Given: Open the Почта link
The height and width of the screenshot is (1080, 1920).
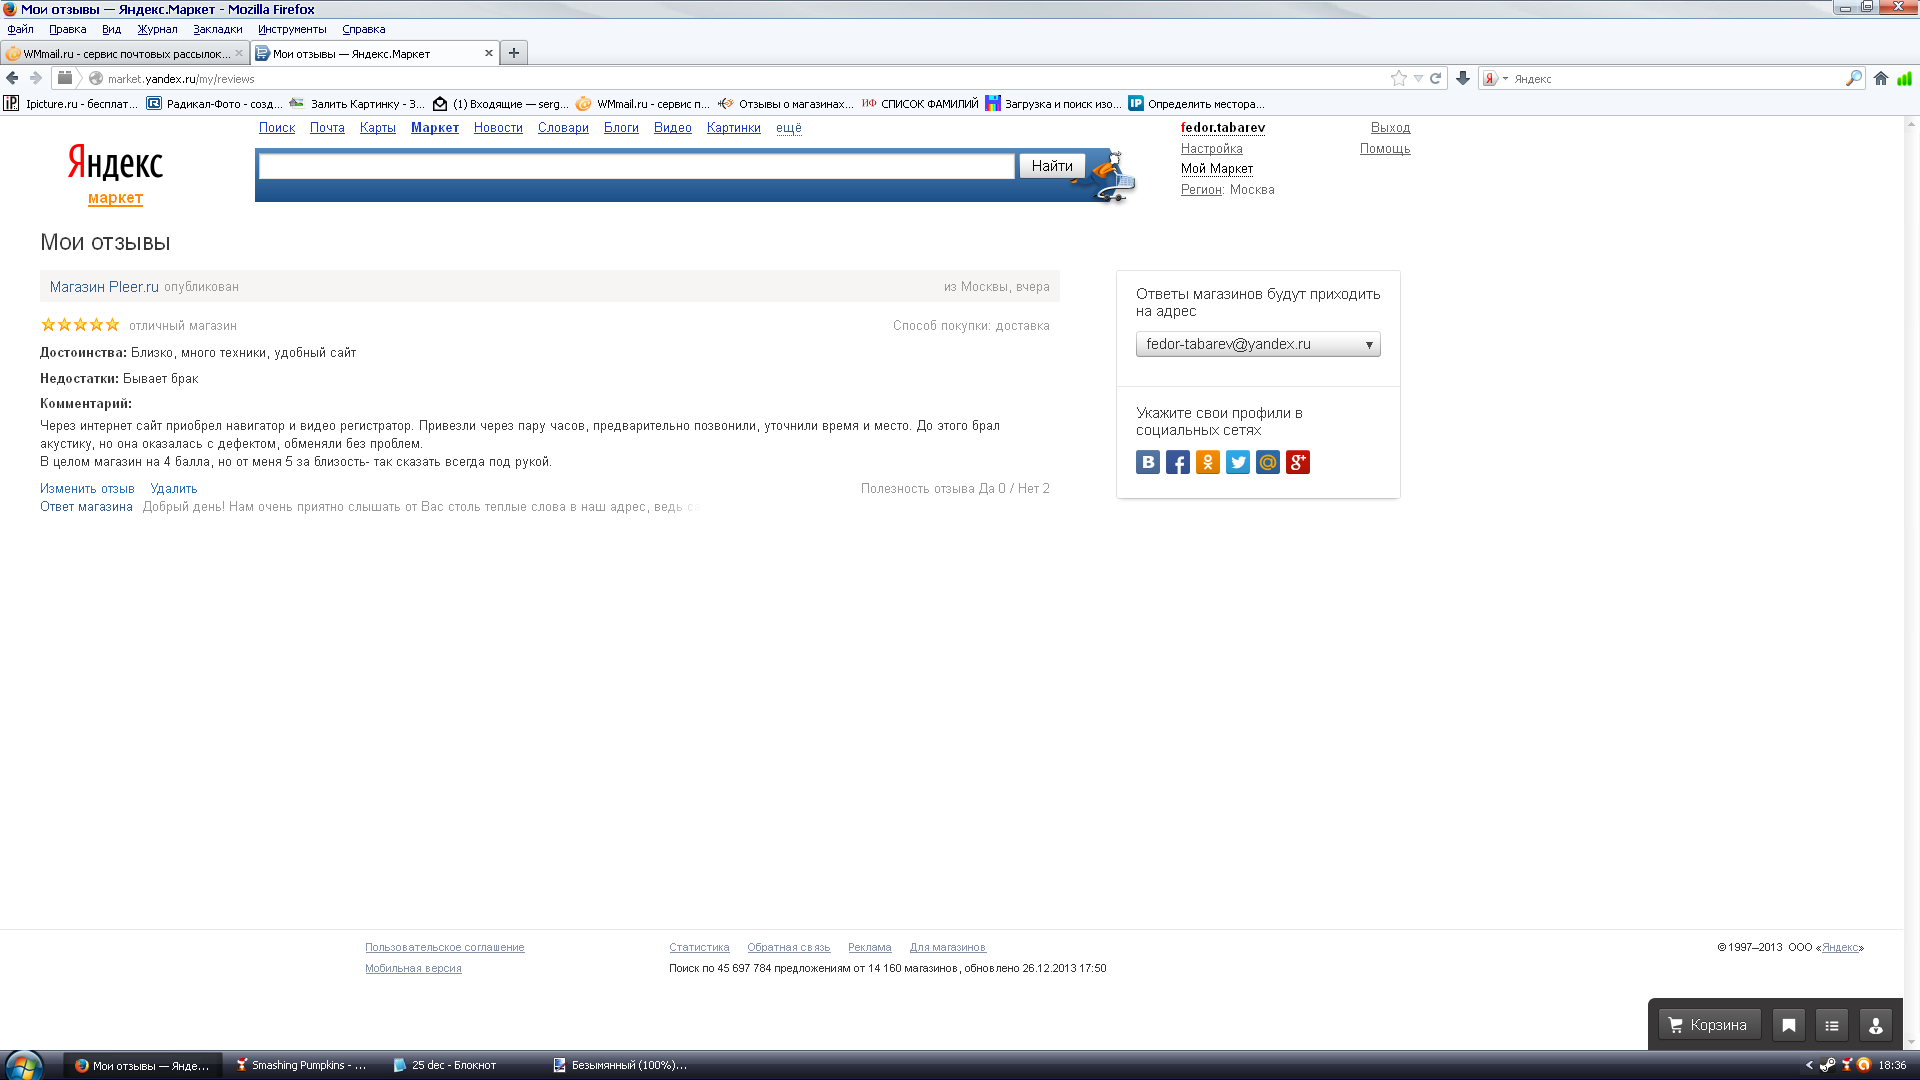Looking at the screenshot, I should 327,128.
